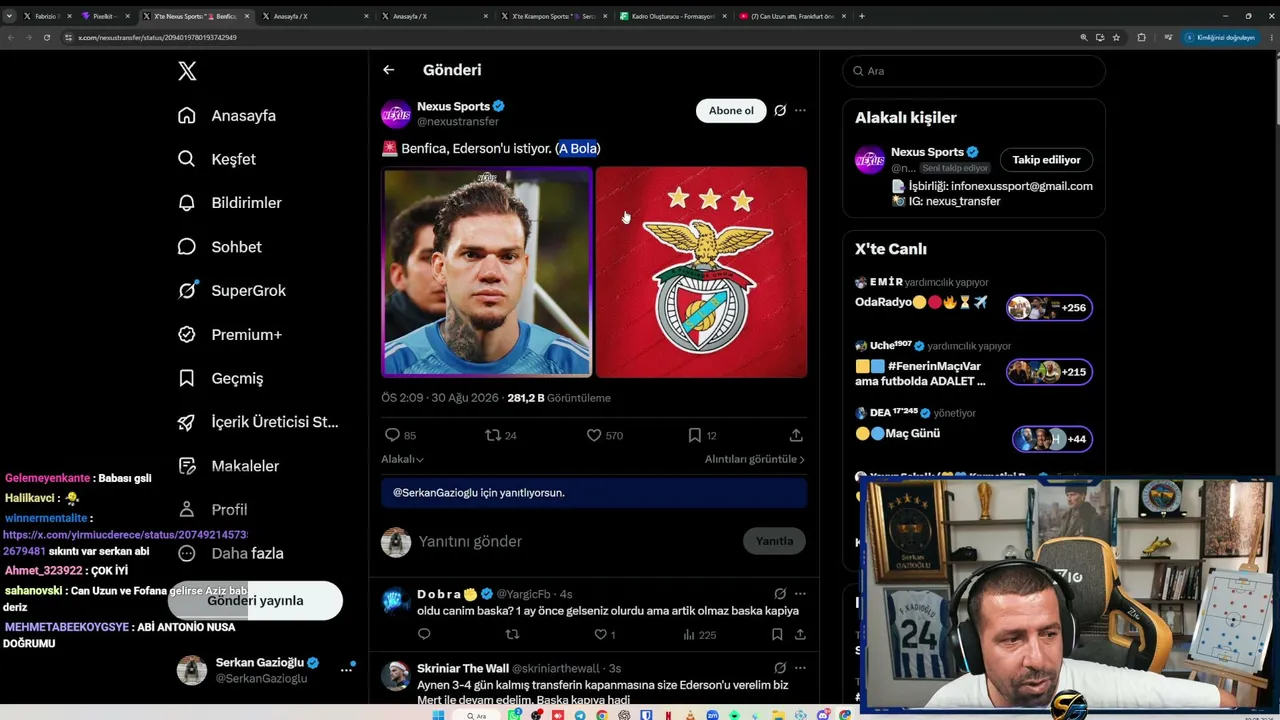View analytics of Dobra's reply, 225 views
This screenshot has height=720, width=1280.
point(700,634)
